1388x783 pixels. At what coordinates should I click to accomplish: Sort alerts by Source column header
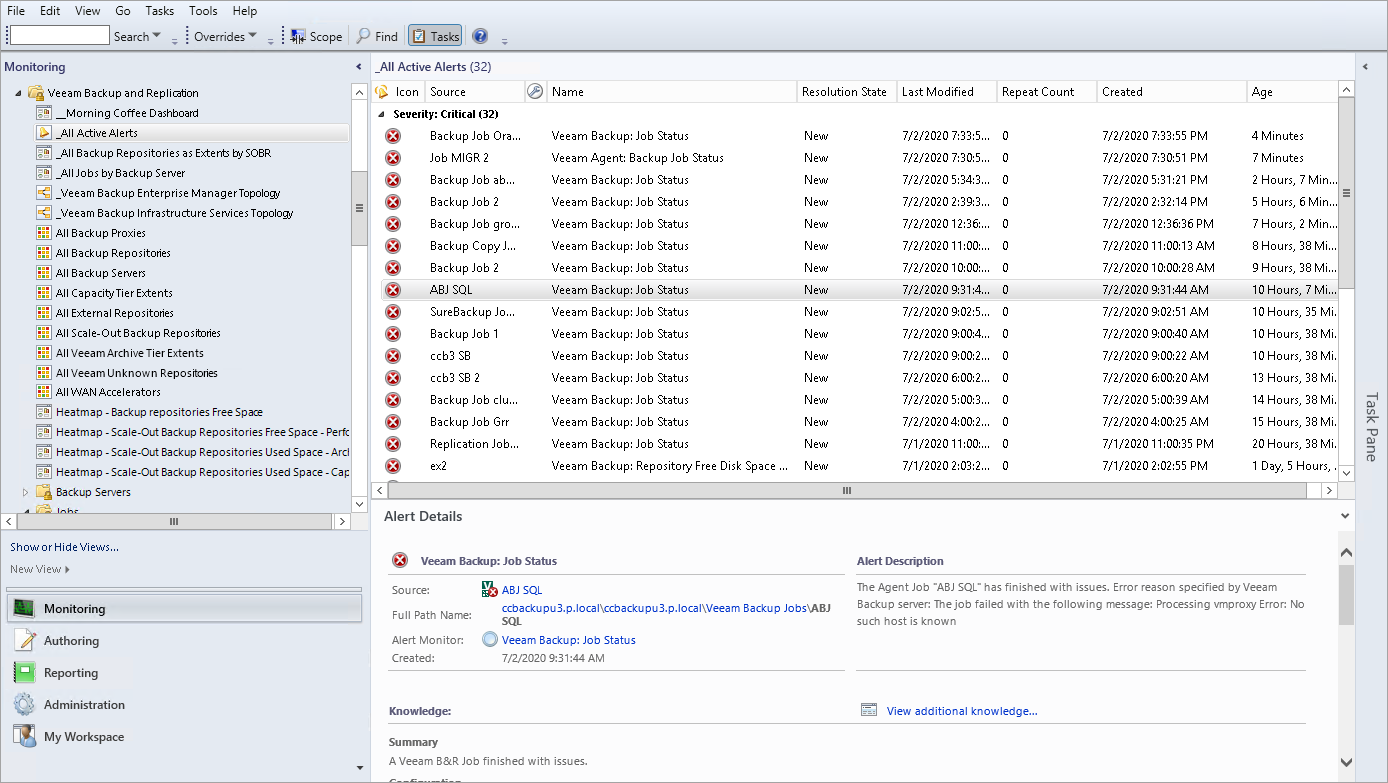(475, 92)
